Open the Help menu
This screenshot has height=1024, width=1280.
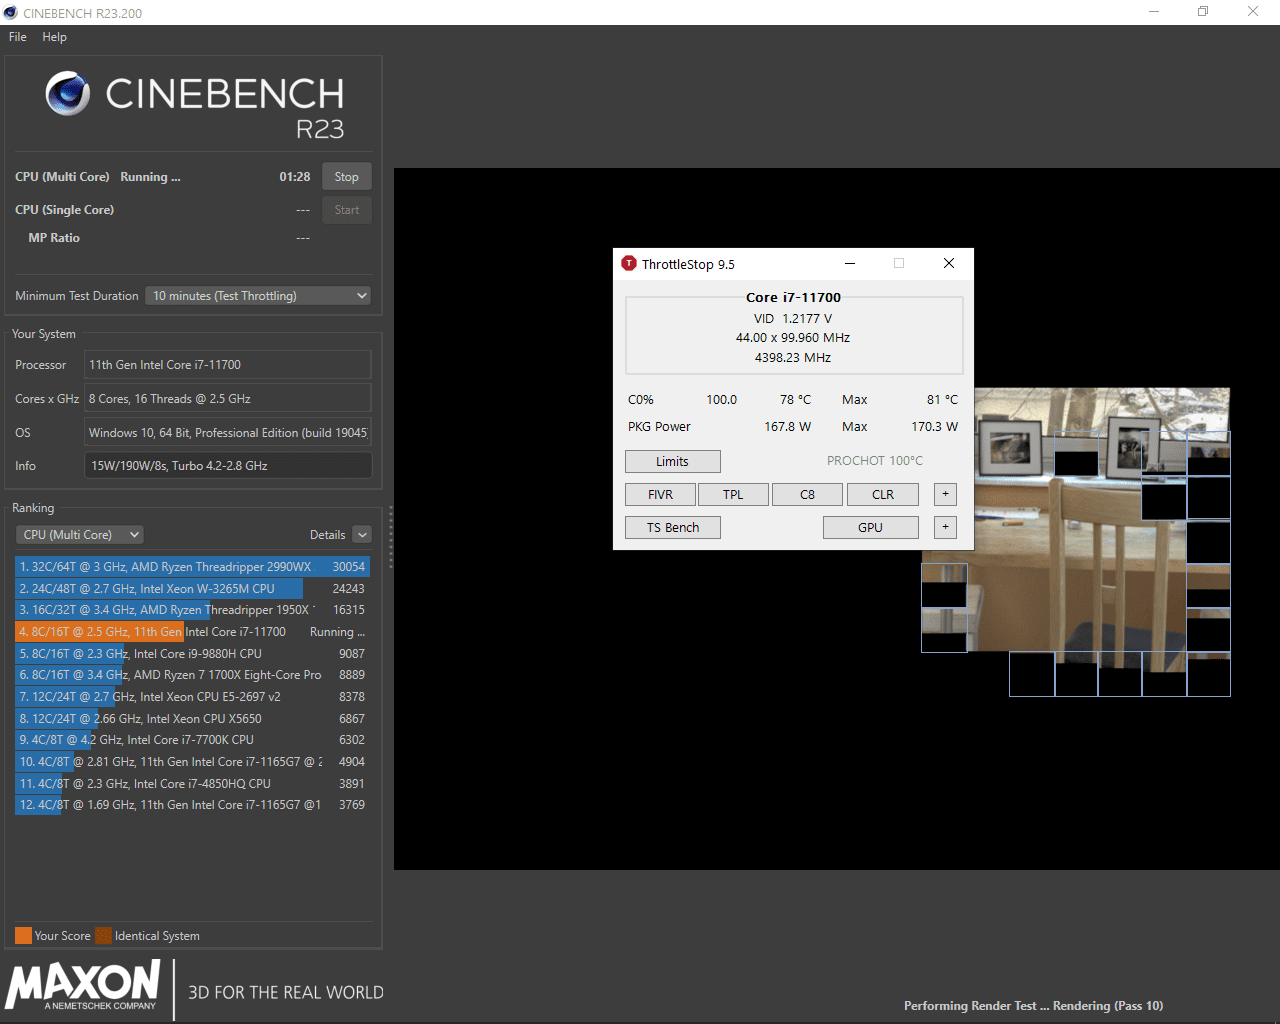click(54, 37)
